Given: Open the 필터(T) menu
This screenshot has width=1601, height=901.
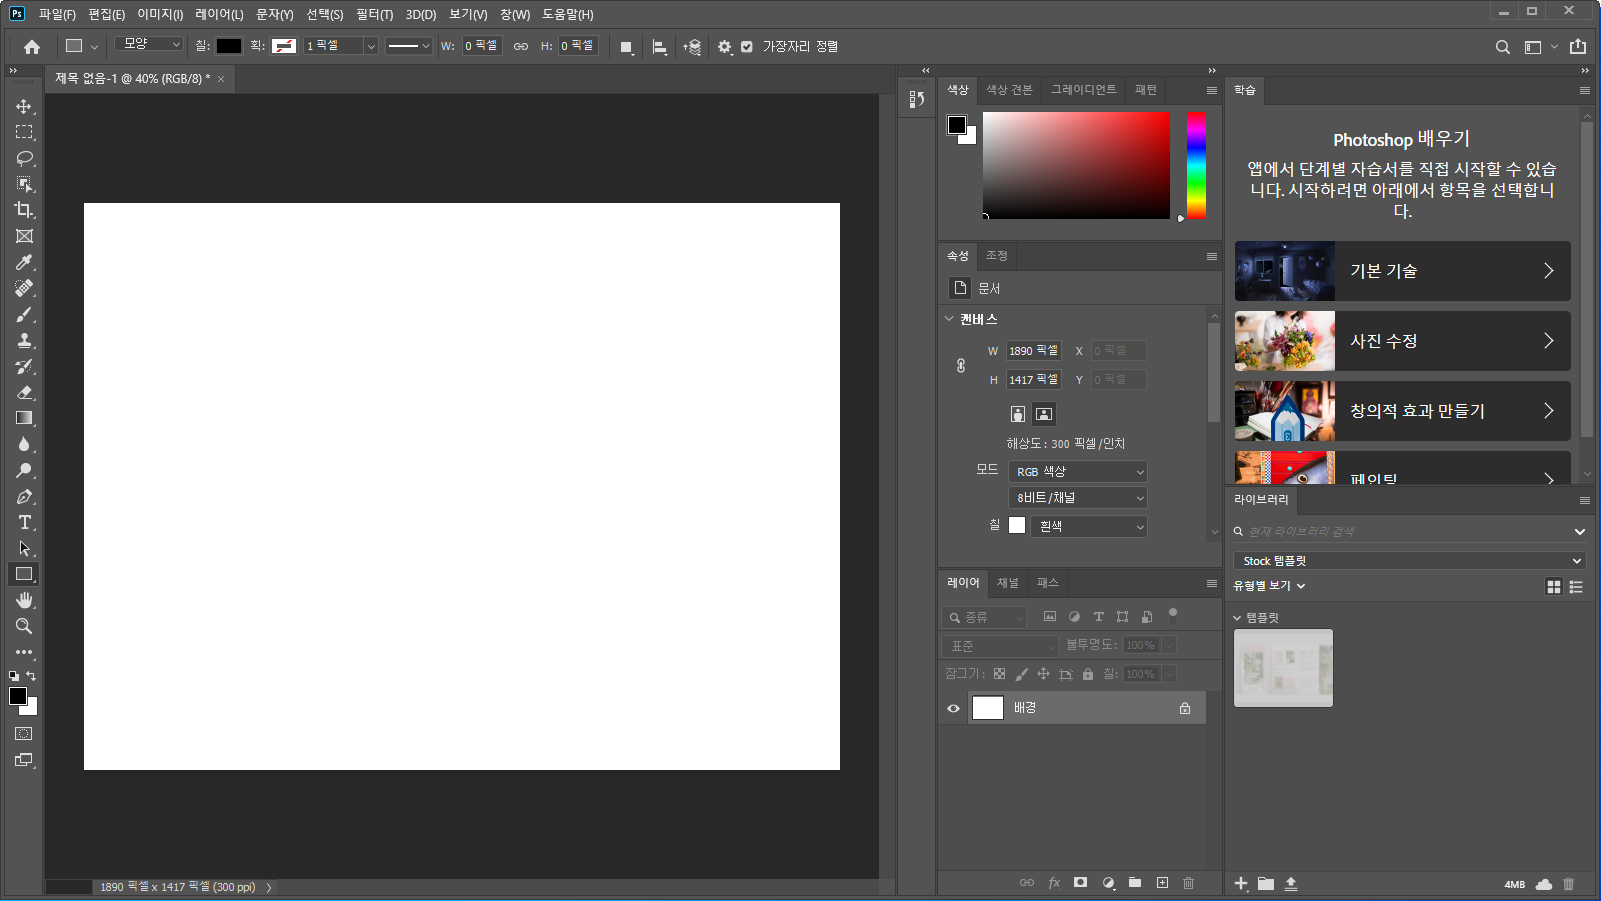Looking at the screenshot, I should [374, 15].
